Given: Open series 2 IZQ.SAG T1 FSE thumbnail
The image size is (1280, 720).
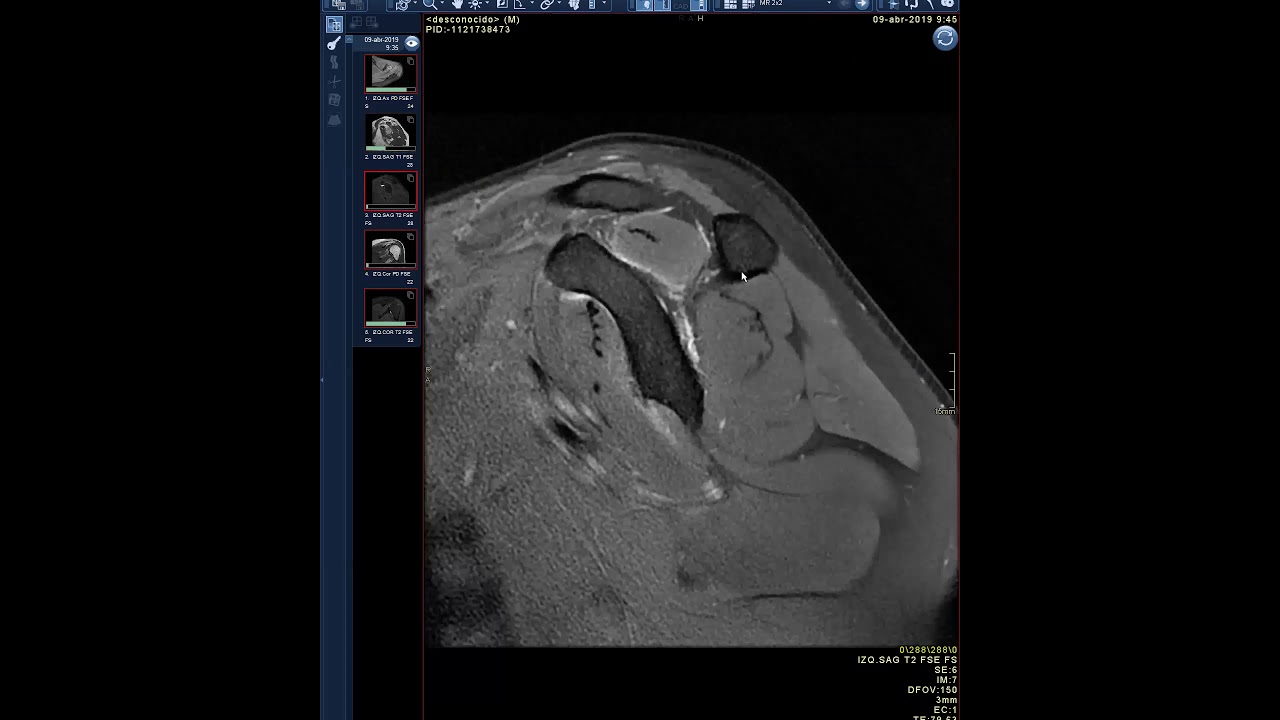Looking at the screenshot, I should click(390, 130).
